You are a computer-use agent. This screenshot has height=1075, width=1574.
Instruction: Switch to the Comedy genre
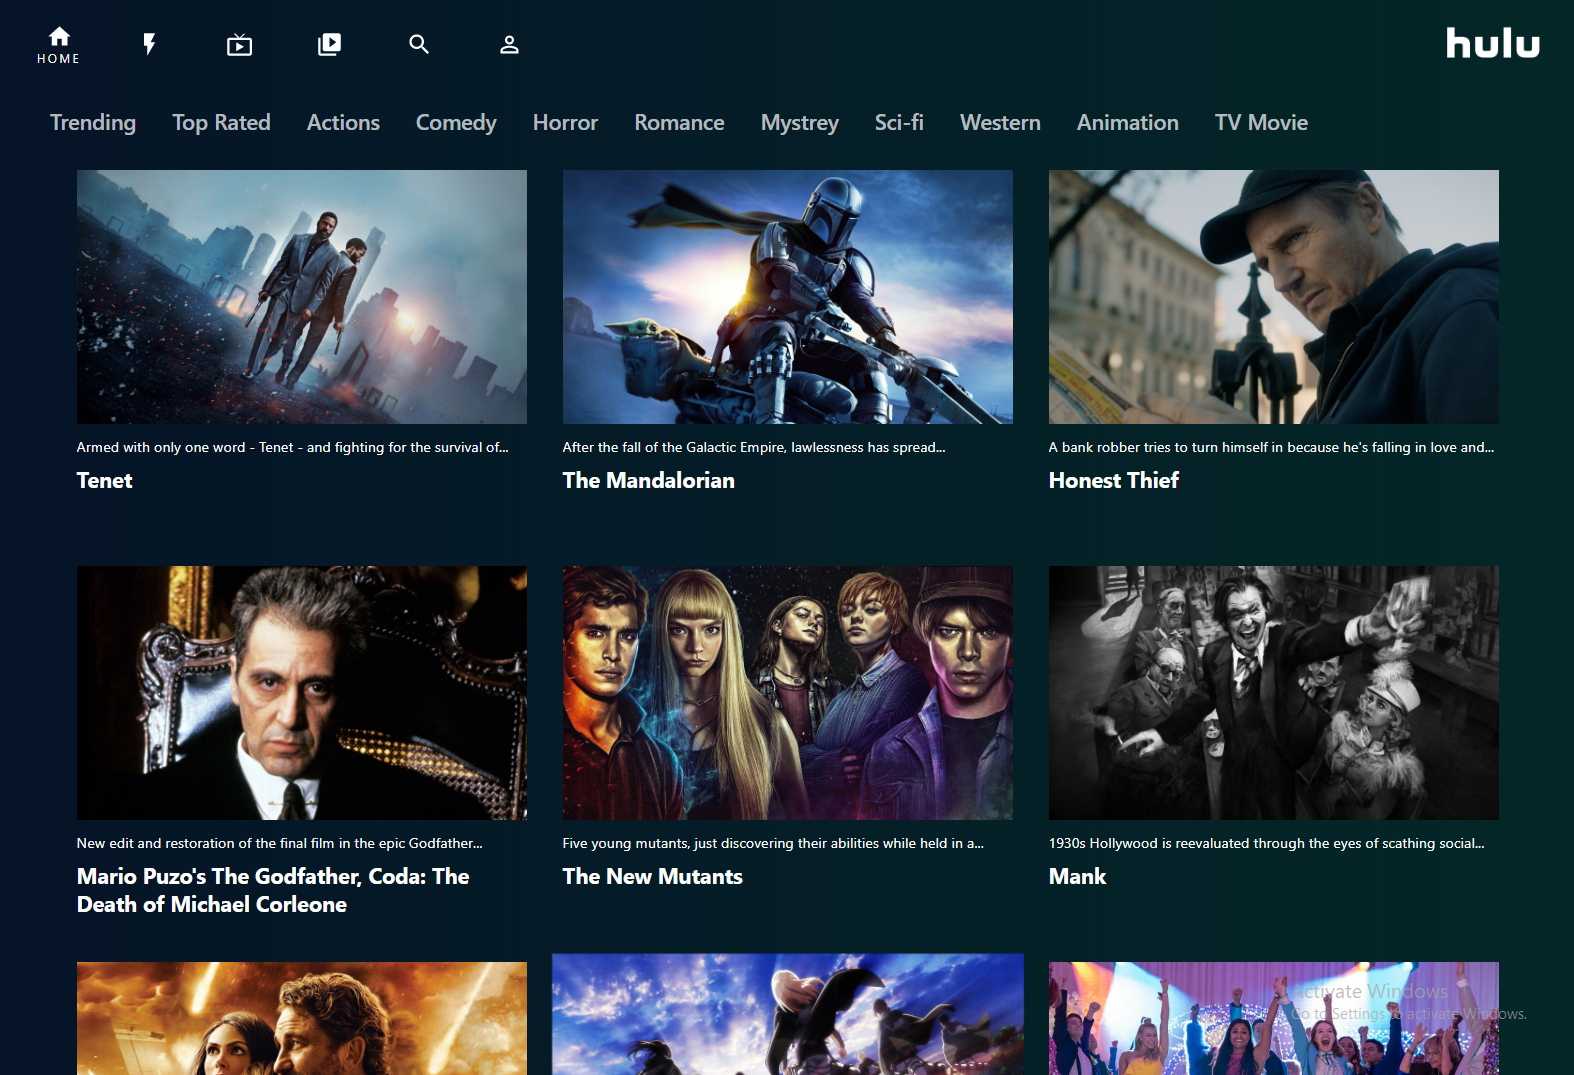pos(456,123)
